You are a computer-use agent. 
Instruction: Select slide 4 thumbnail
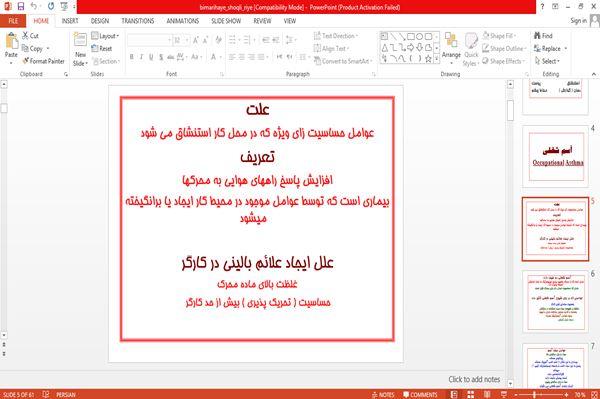click(x=556, y=156)
